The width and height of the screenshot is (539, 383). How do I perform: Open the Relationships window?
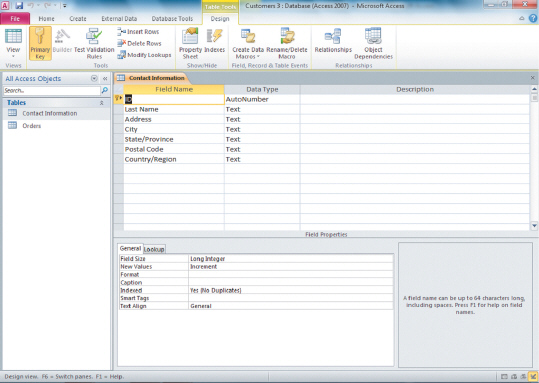coord(333,41)
